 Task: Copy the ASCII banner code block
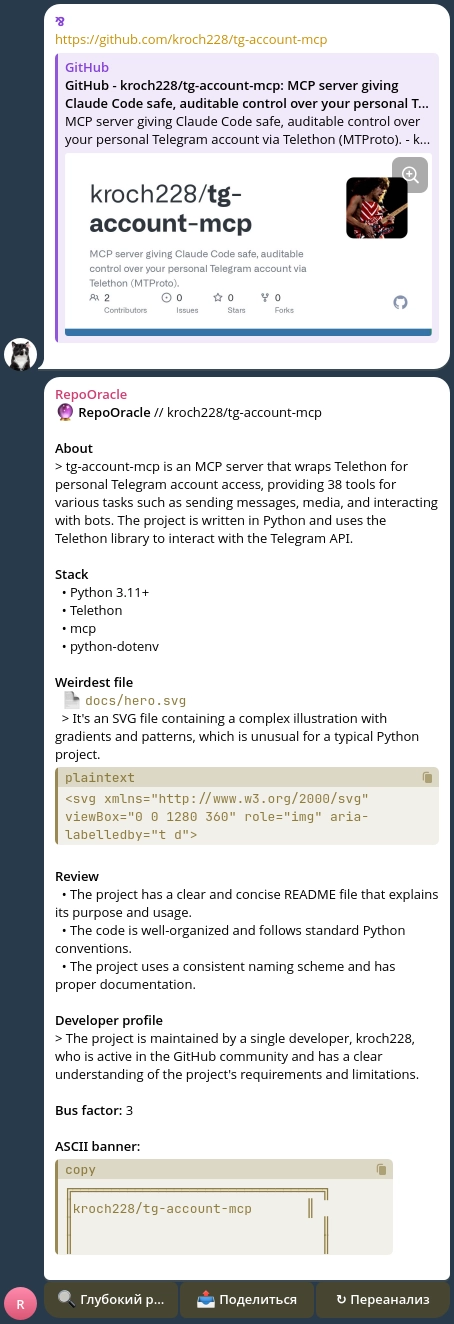pos(381,1169)
